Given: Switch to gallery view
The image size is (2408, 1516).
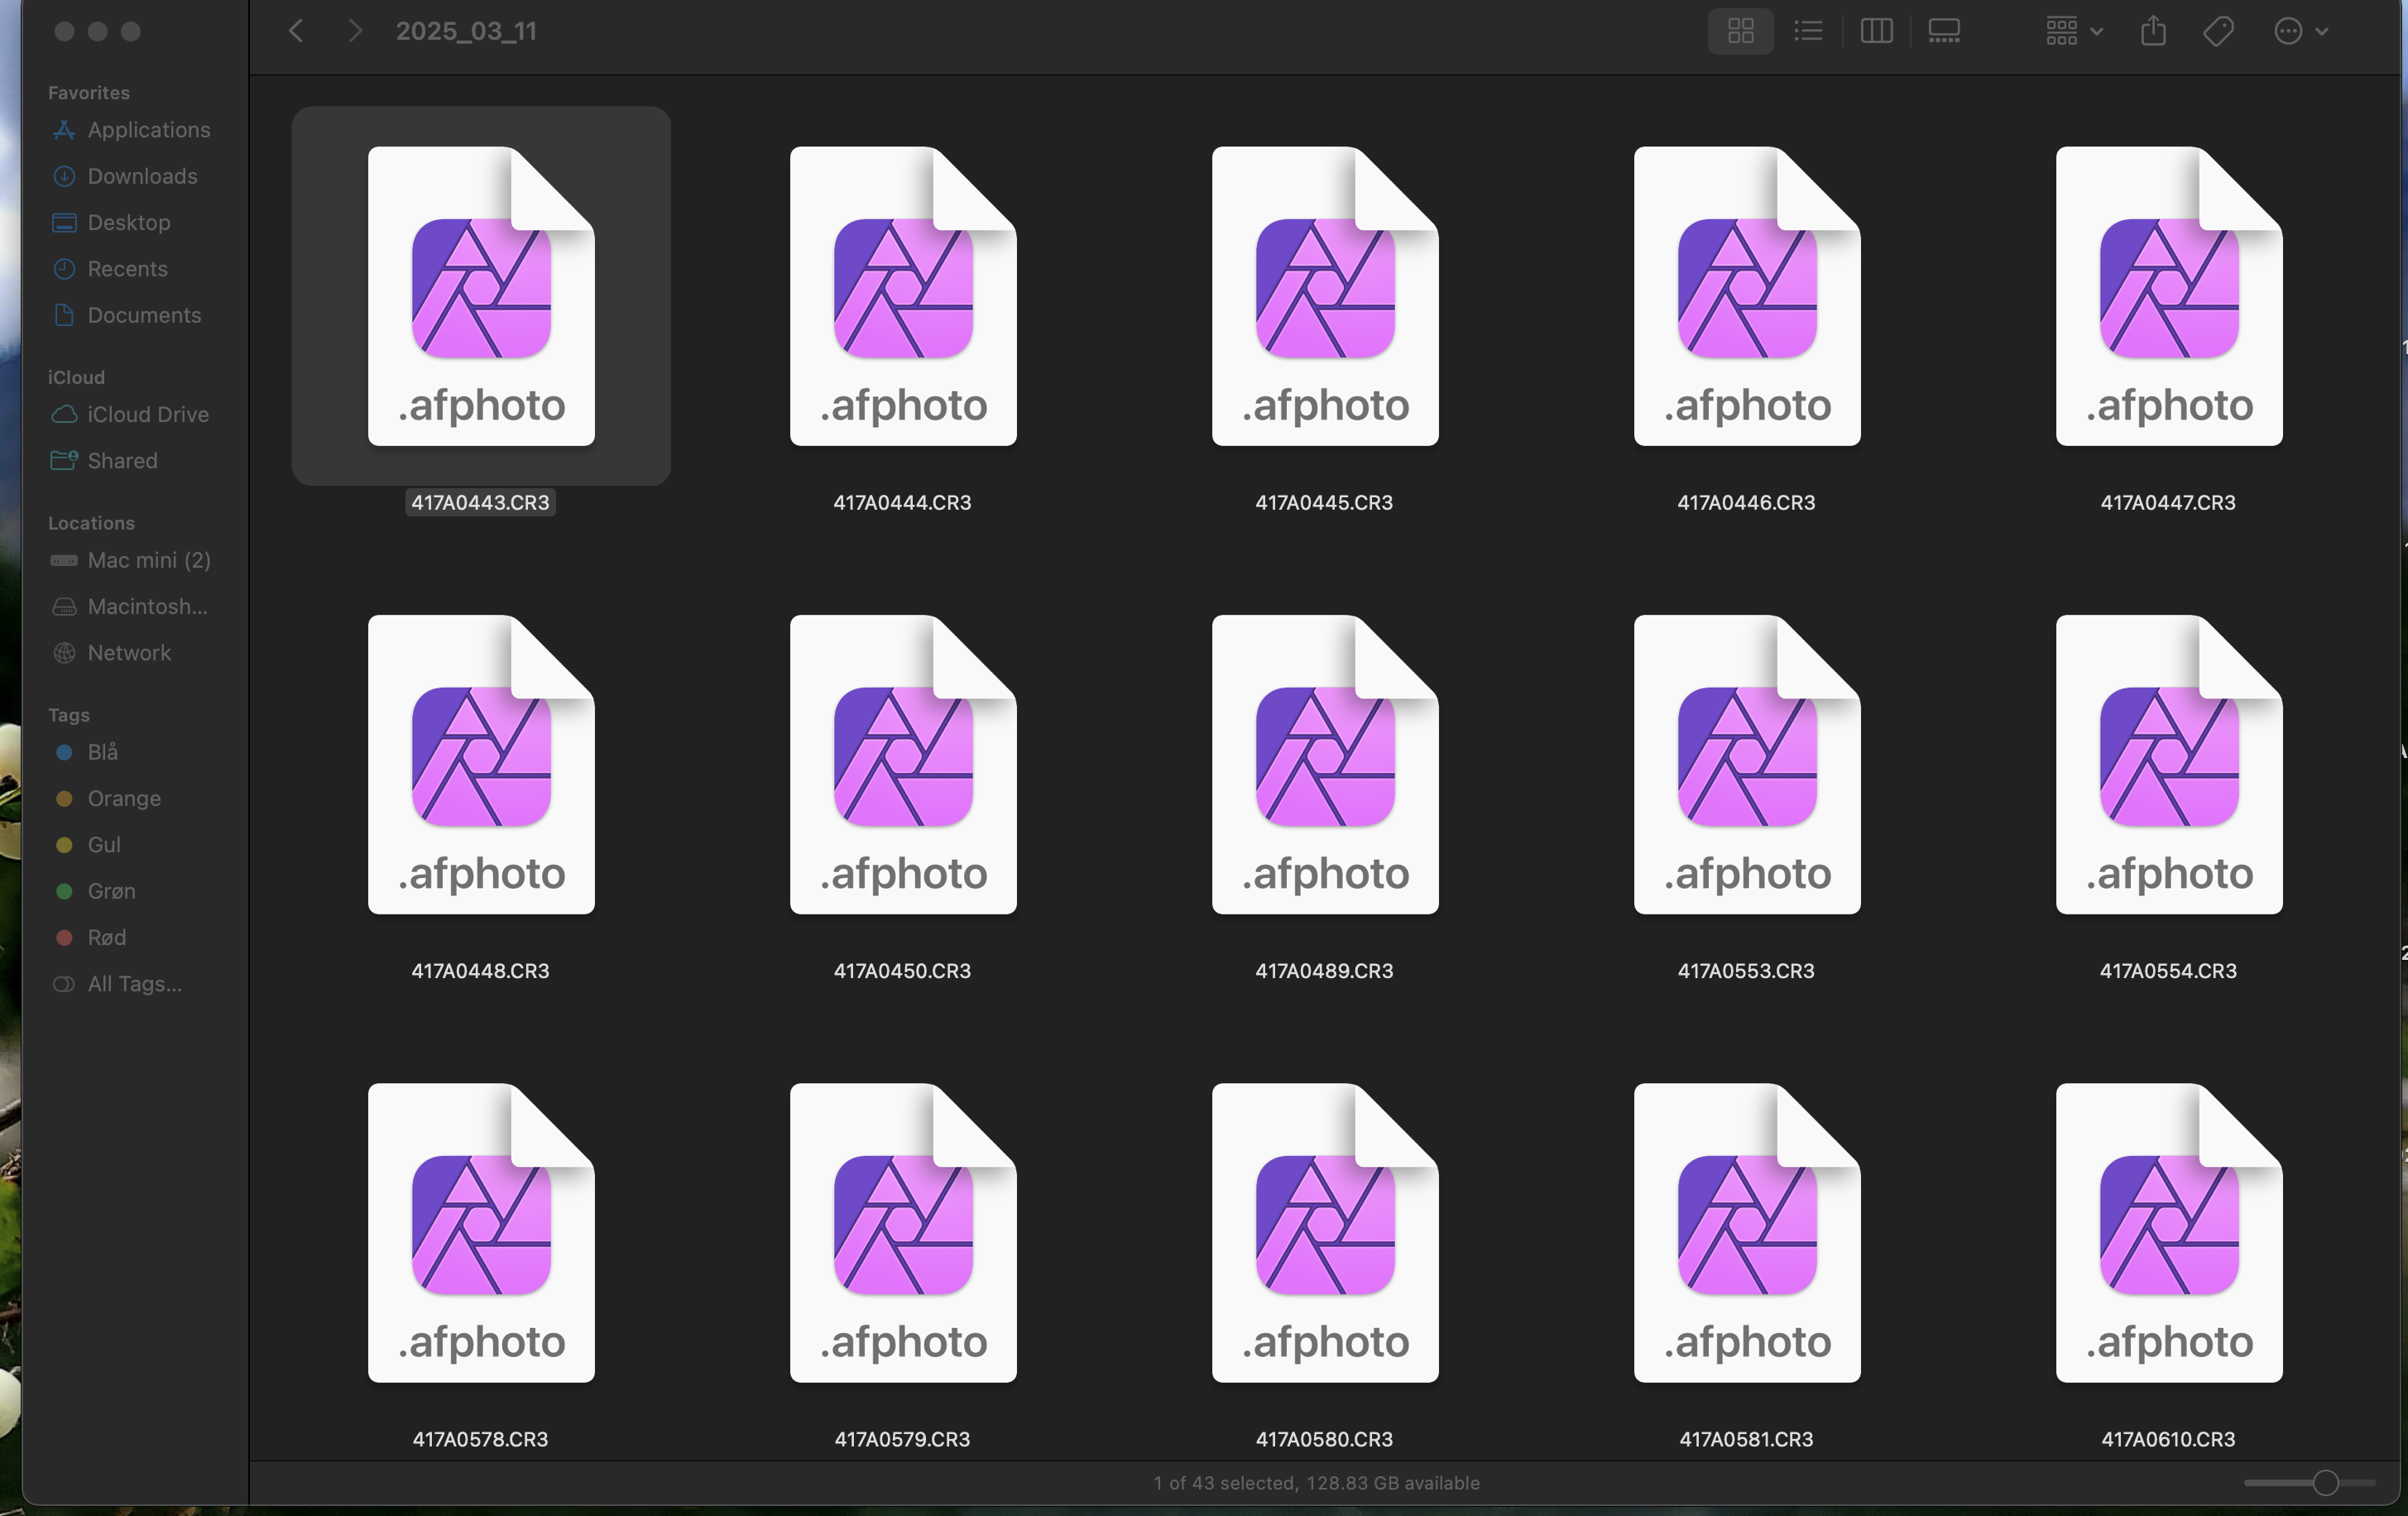Looking at the screenshot, I should pos(1944,31).
